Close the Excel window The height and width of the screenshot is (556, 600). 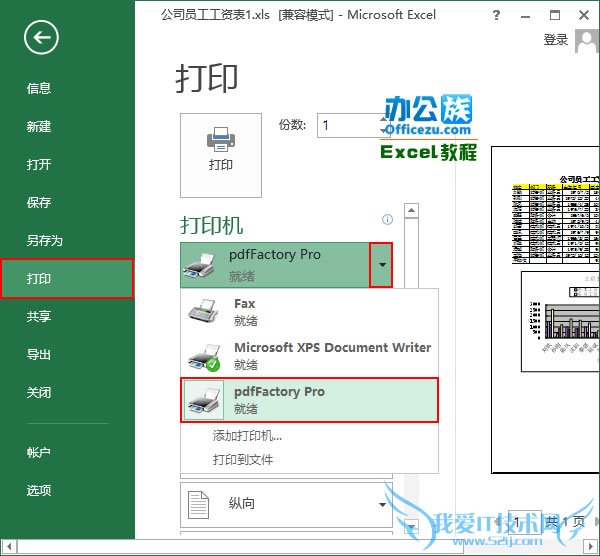point(584,15)
